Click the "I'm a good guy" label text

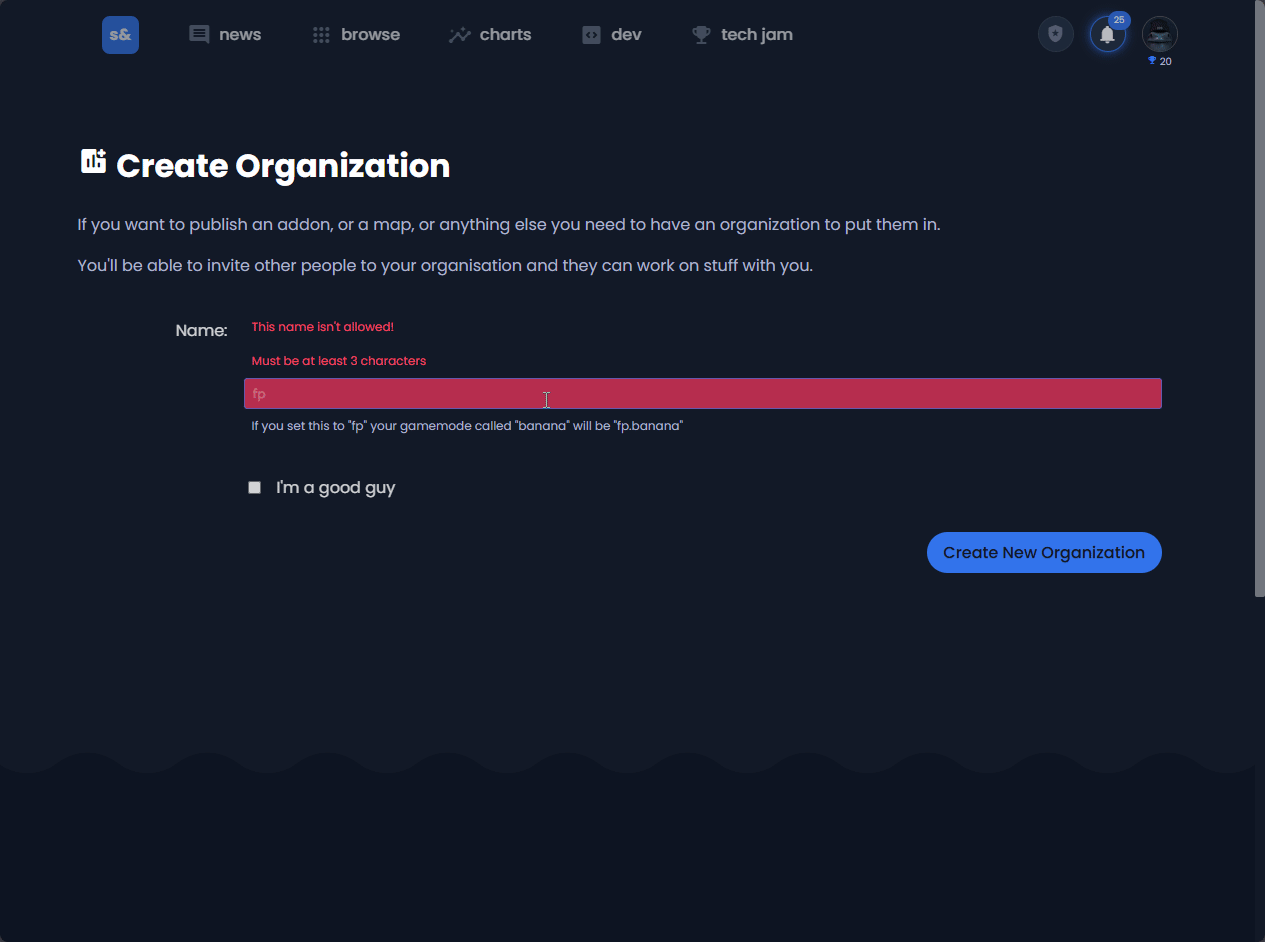pos(336,488)
